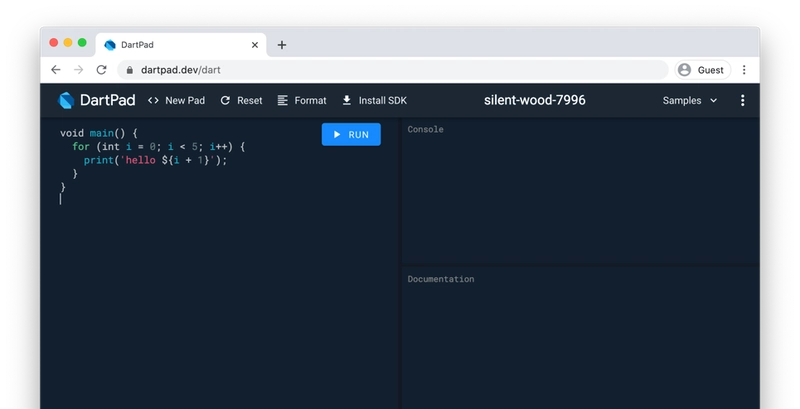Click the Install SDK download icon

(346, 100)
